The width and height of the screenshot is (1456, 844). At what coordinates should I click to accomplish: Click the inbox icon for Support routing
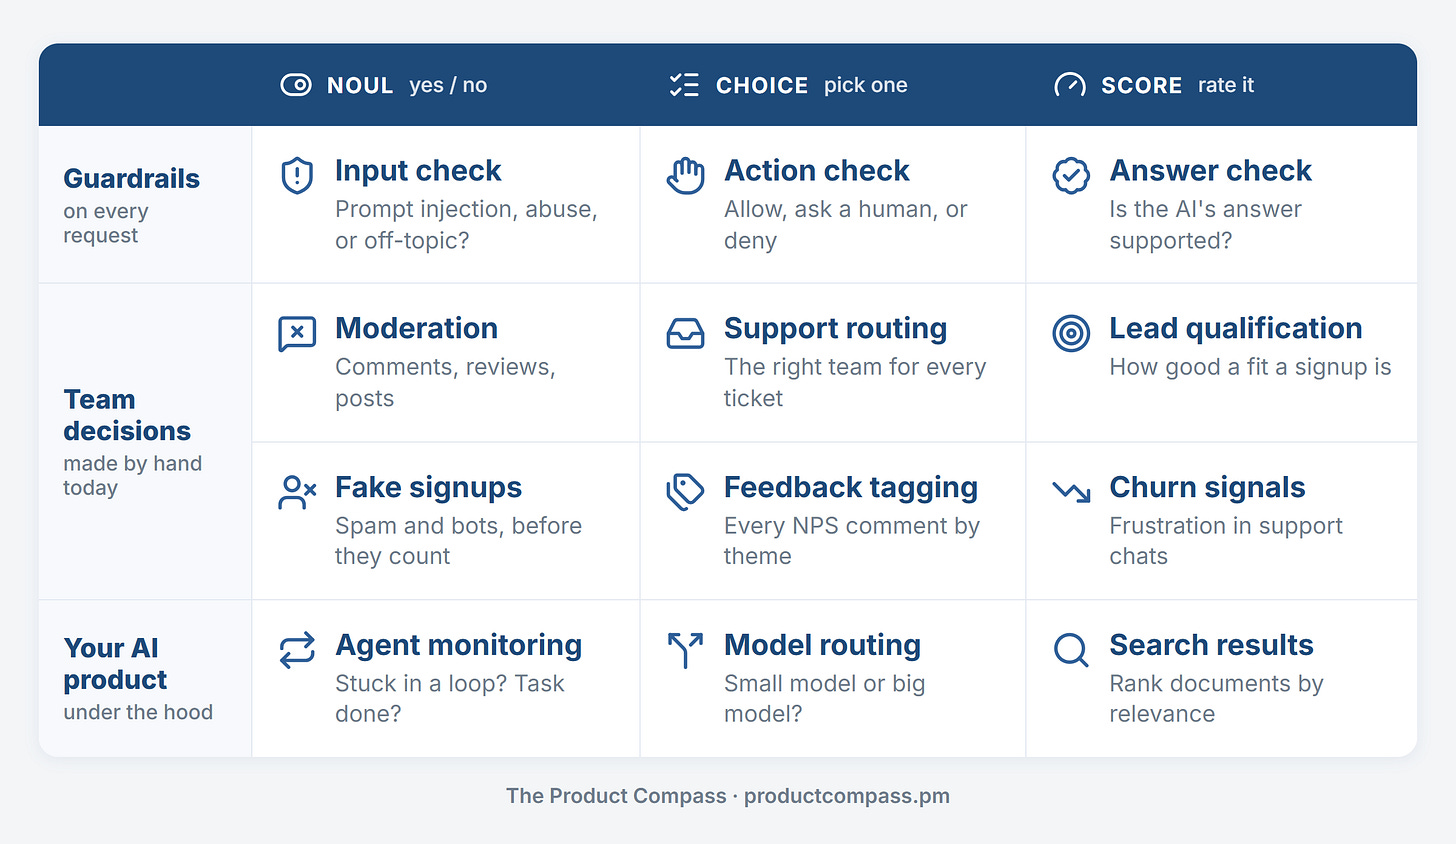pos(686,333)
